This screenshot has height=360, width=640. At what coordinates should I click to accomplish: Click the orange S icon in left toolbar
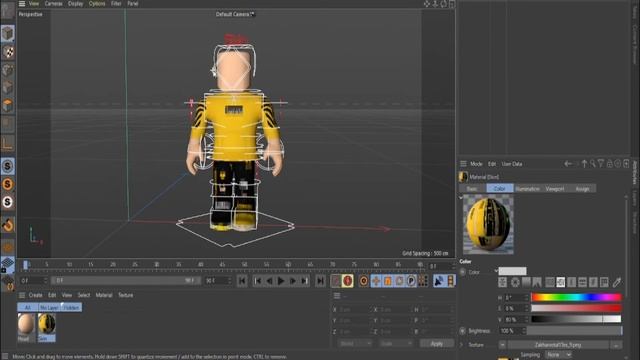pos(8,184)
